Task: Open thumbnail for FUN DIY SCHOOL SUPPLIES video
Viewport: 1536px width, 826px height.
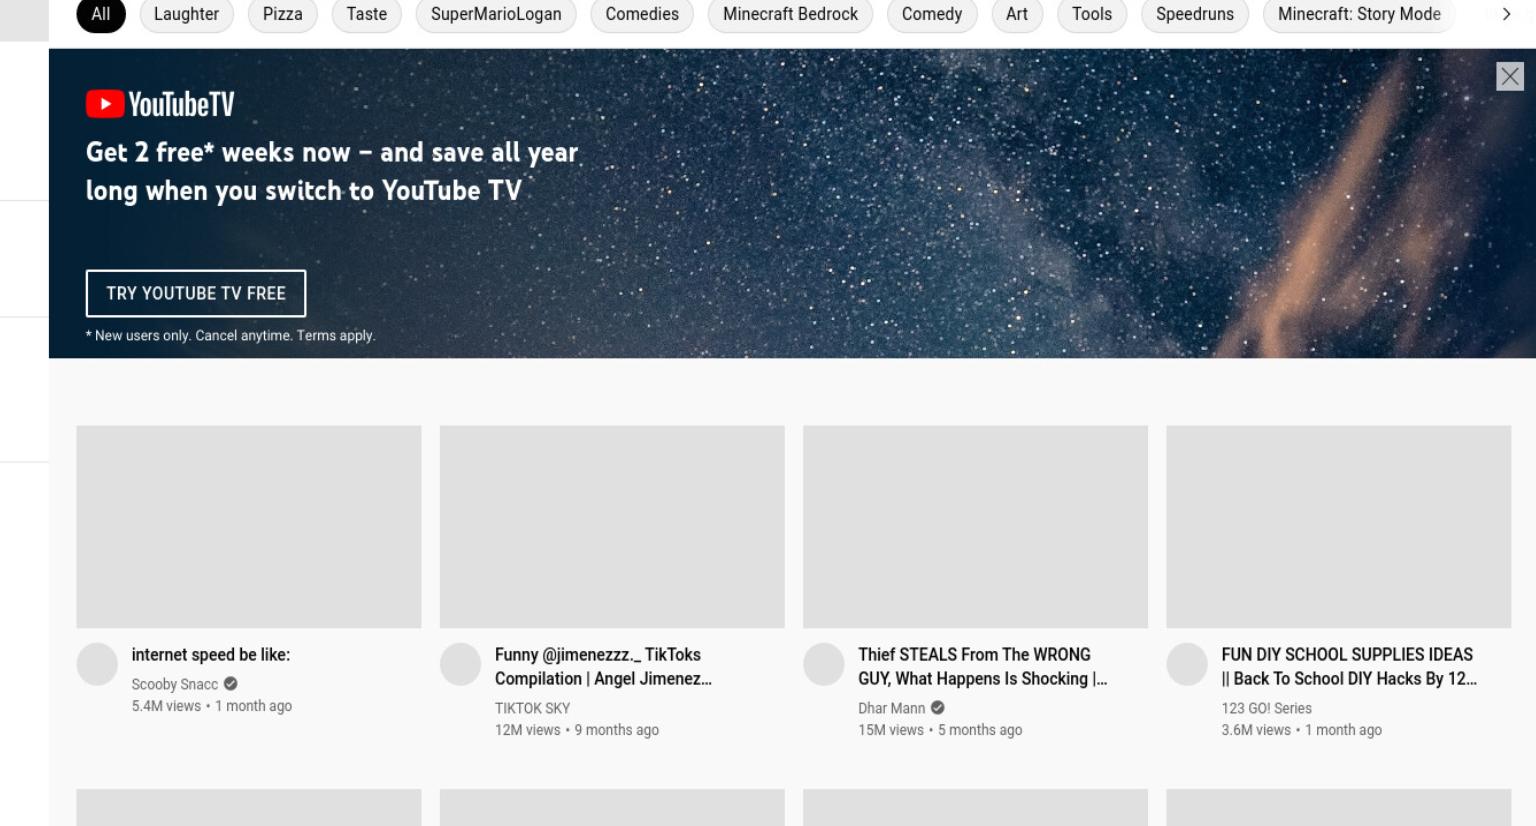Action: [1338, 527]
